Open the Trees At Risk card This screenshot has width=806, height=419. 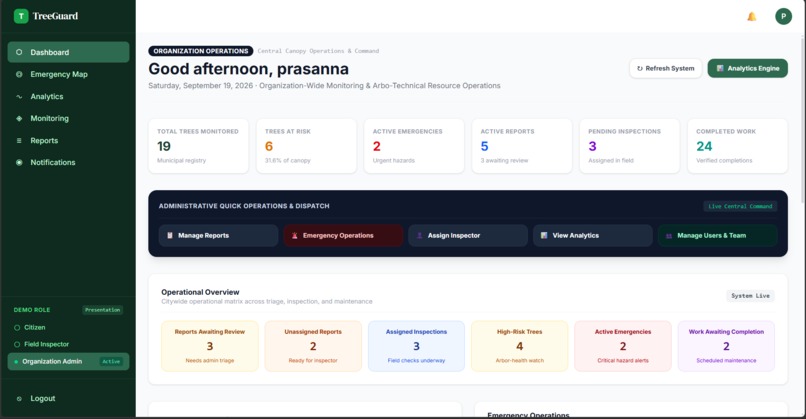(x=306, y=146)
